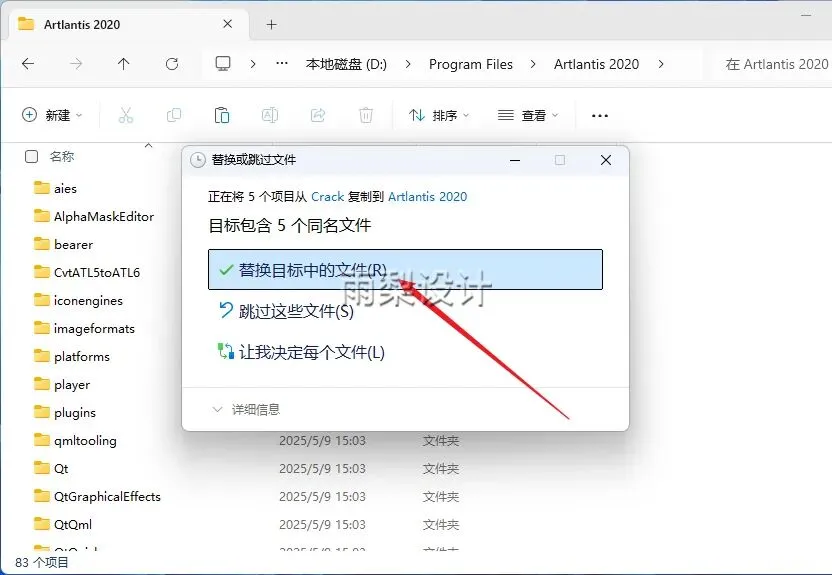Expand the chevron after Program Files
The image size is (832, 575).
pos(533,64)
